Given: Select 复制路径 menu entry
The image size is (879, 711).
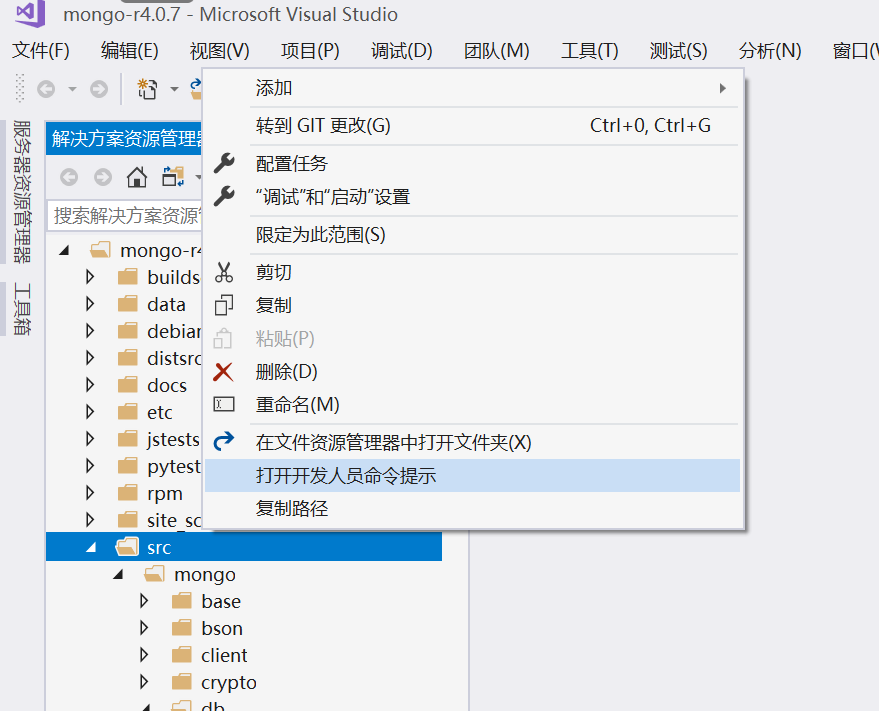Looking at the screenshot, I should pyautogui.click(x=472, y=509).
